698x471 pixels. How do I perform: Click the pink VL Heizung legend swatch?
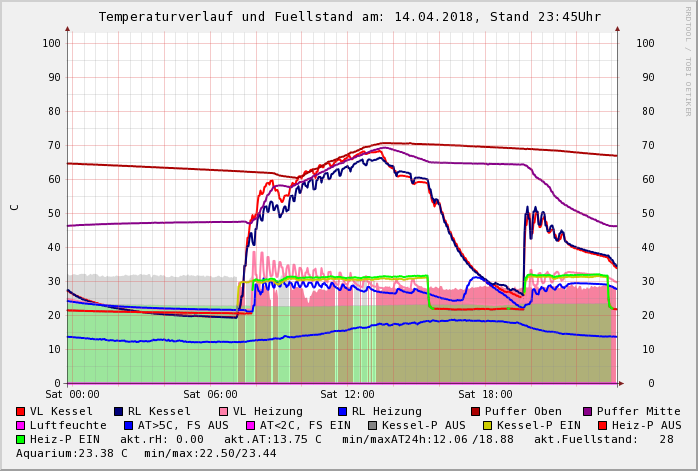[224, 411]
